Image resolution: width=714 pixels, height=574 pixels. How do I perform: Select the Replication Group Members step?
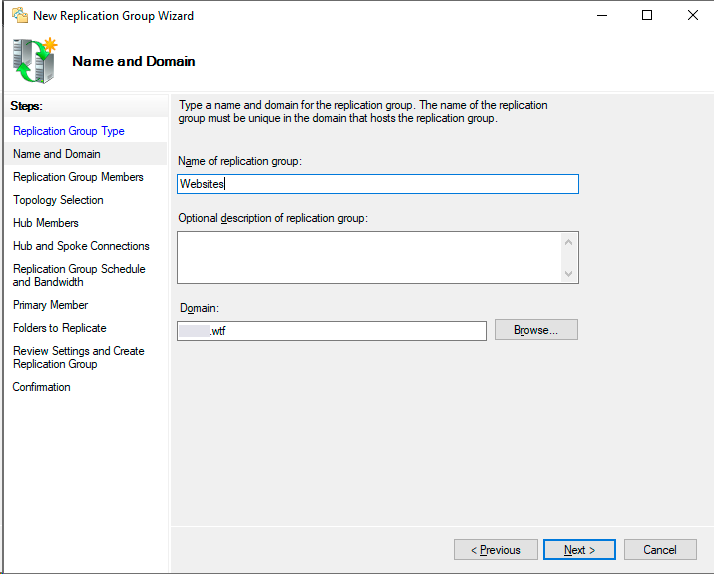pos(78,177)
